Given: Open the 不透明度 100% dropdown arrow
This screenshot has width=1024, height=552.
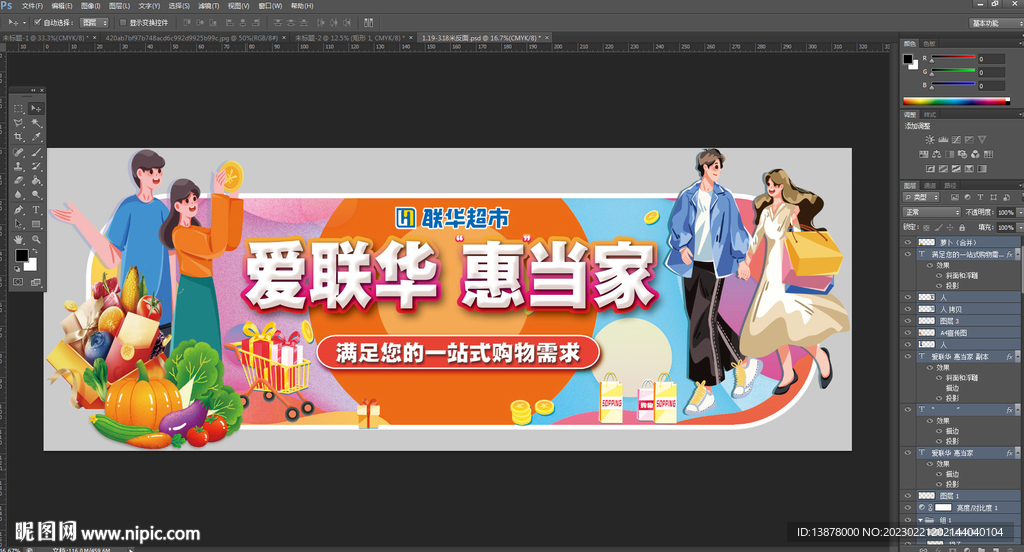Looking at the screenshot, I should coord(1019,212).
